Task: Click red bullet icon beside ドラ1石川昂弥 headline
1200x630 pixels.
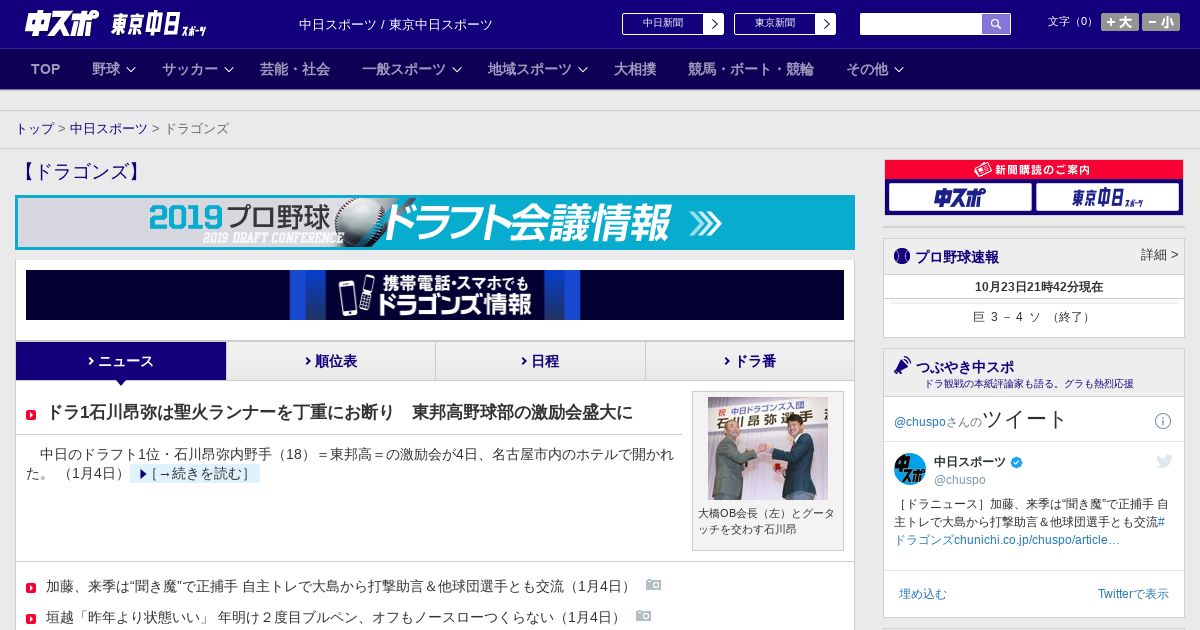Action: click(x=31, y=415)
